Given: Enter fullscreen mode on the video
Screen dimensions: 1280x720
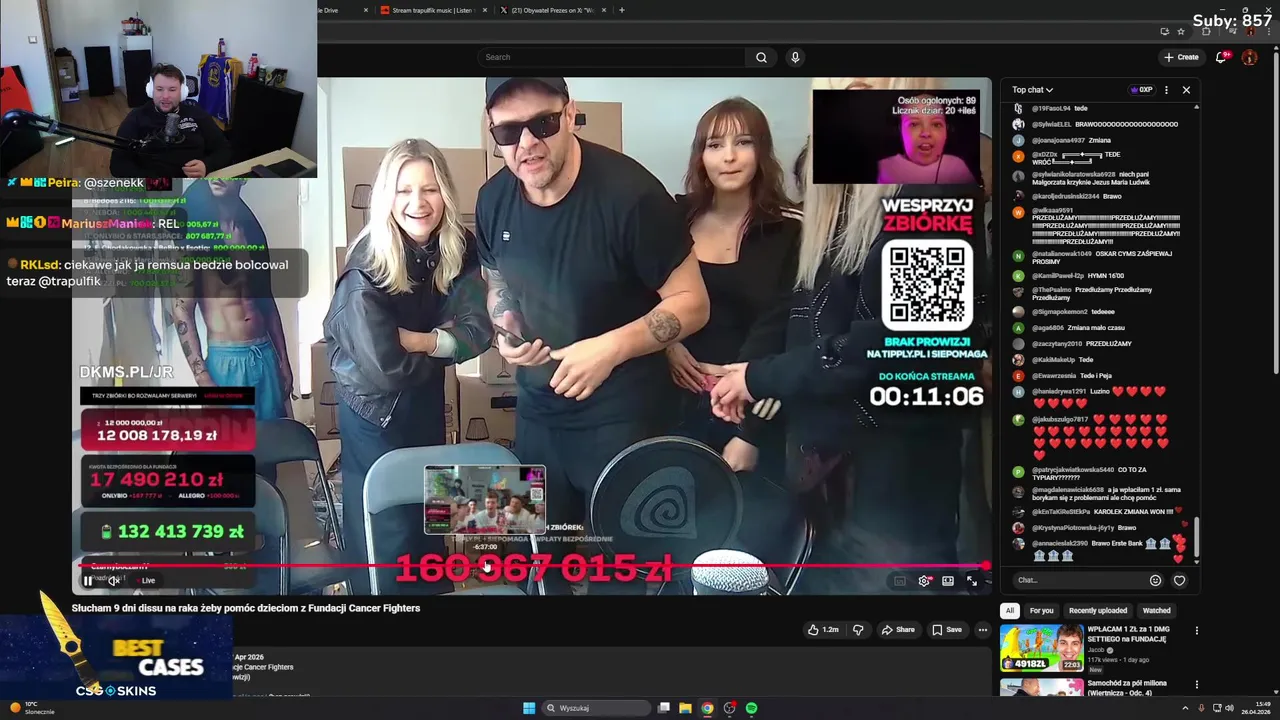Looking at the screenshot, I should click(x=972, y=581).
